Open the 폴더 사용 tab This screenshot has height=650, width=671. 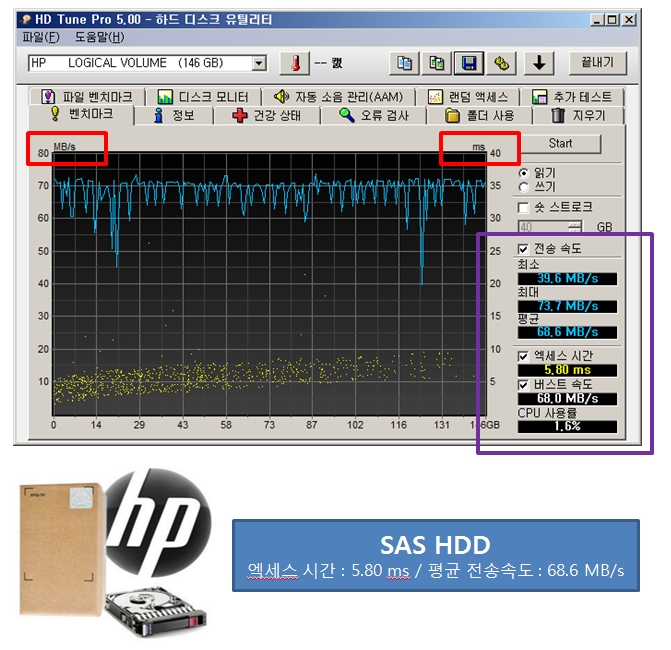(479, 116)
